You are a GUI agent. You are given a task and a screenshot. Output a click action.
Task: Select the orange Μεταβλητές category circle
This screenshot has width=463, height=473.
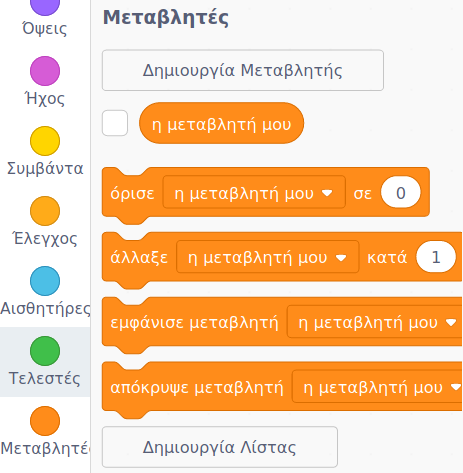(45, 421)
